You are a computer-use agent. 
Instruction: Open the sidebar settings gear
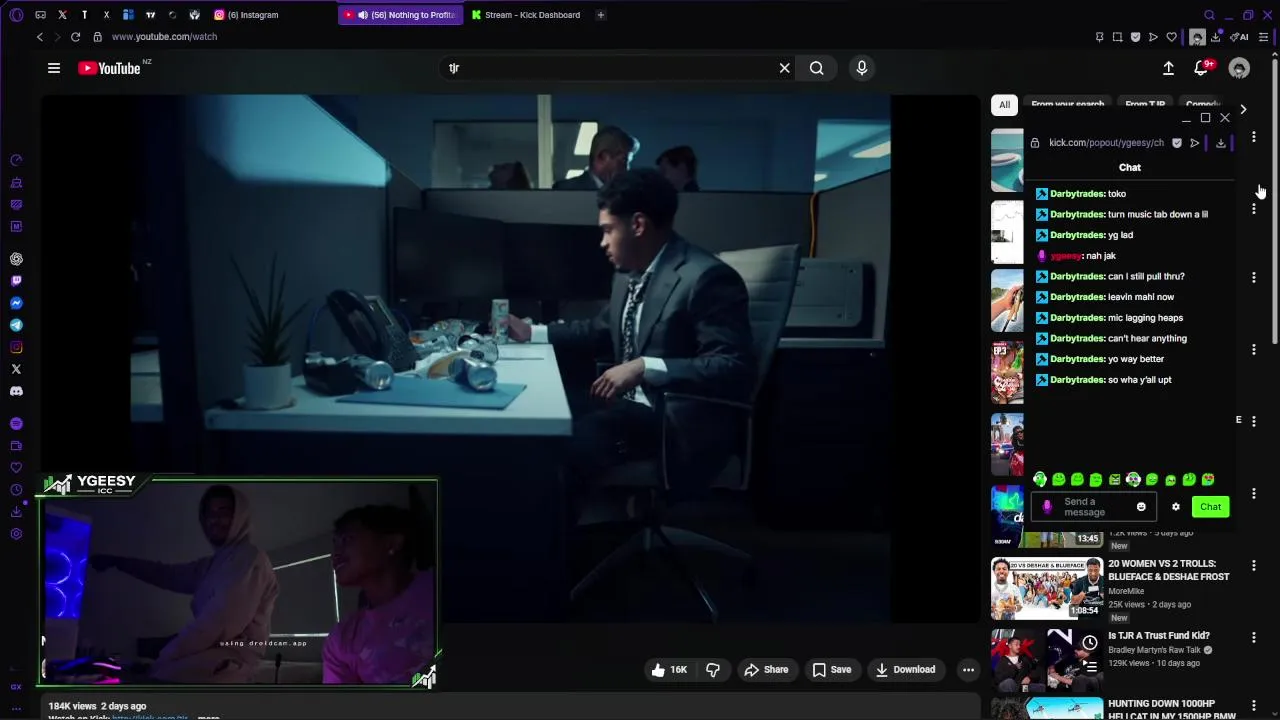(x=16, y=534)
